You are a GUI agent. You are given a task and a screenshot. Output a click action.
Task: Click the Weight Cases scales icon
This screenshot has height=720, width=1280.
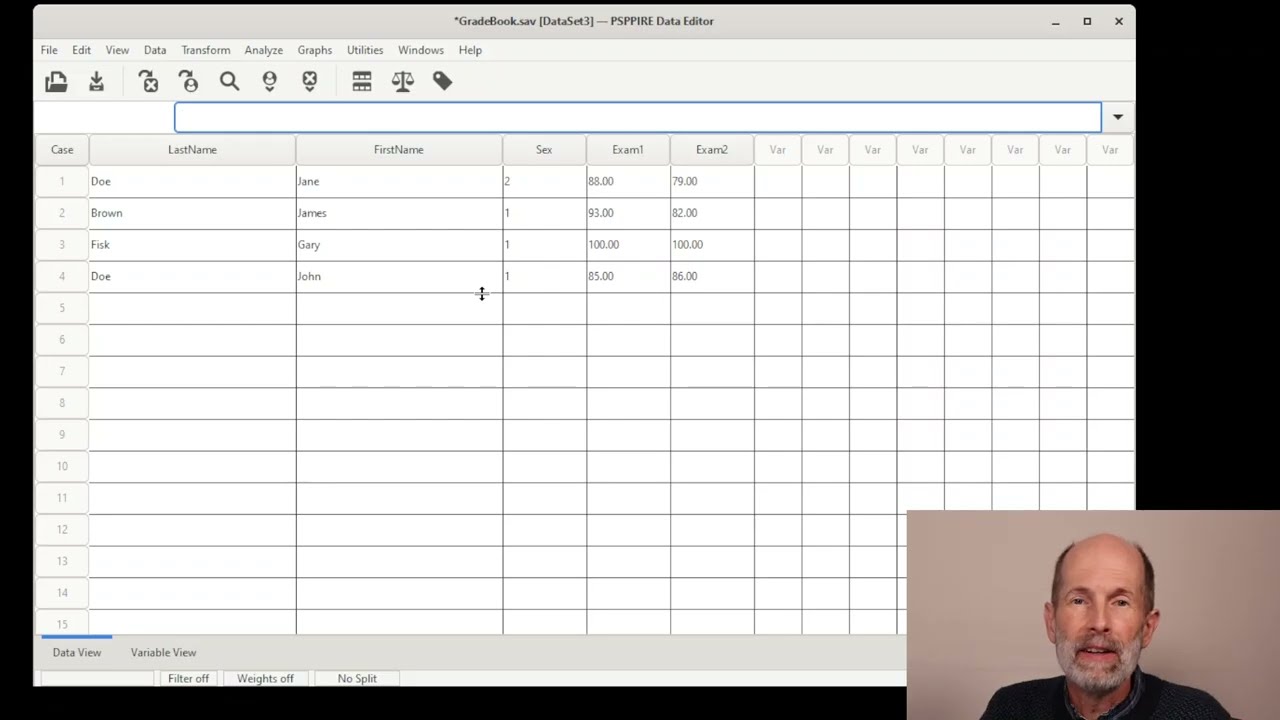pos(403,82)
